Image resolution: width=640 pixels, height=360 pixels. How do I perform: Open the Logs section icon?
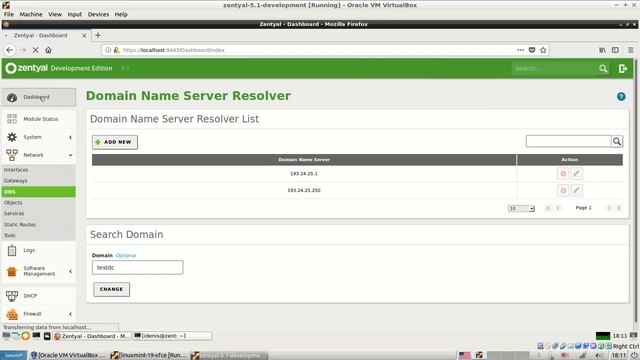[12, 250]
